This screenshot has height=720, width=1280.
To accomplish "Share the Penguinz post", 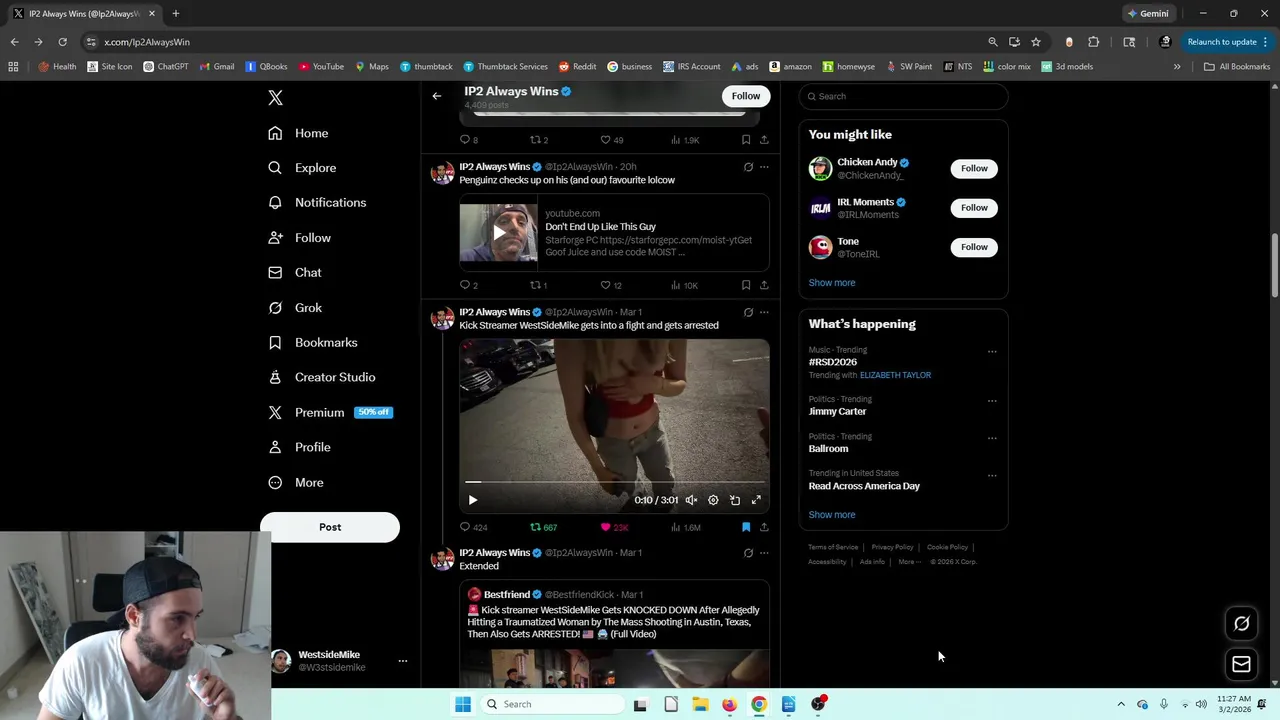I will pos(764,285).
